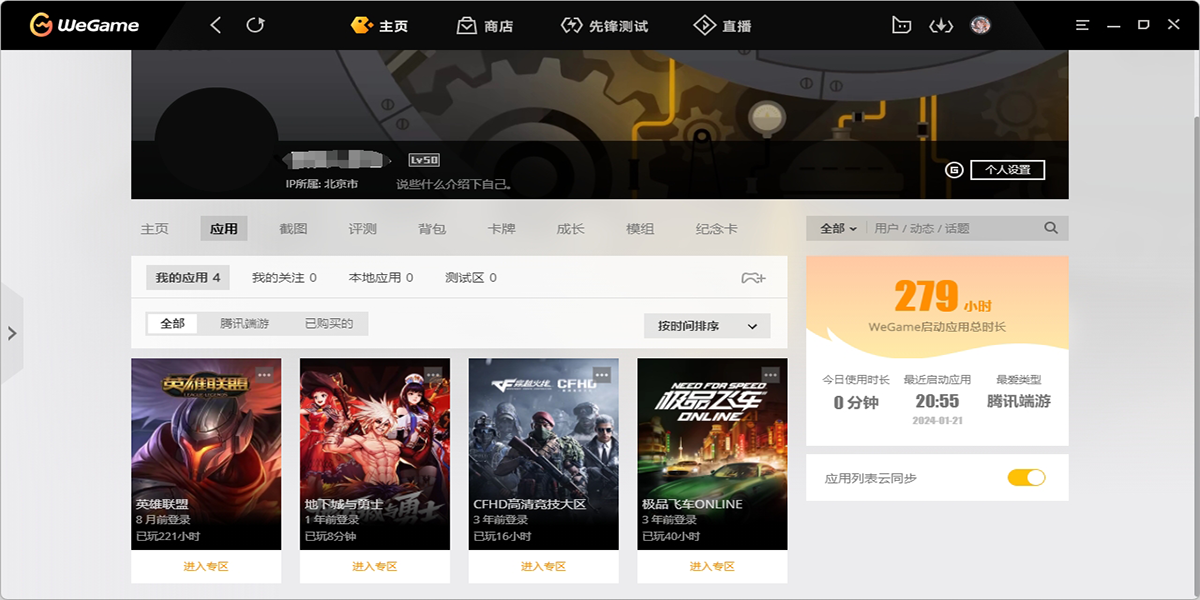1200x600 pixels.
Task: Click the 说些什么介绍下自己。 bio text
Action: [454, 185]
